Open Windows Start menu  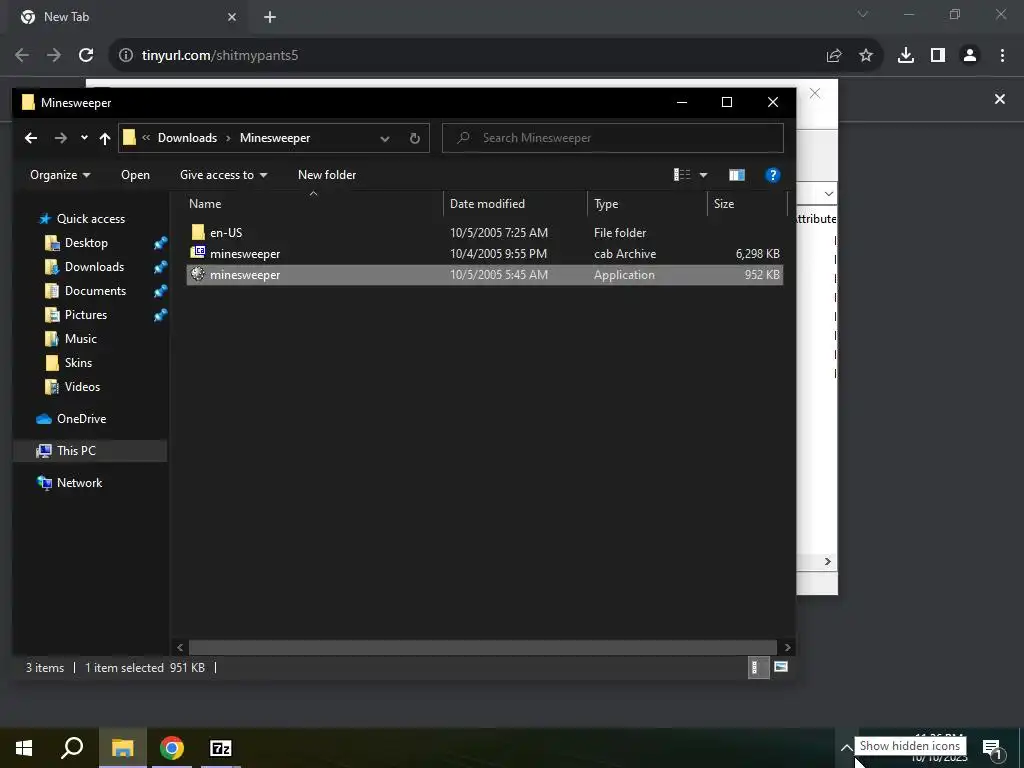coord(24,748)
